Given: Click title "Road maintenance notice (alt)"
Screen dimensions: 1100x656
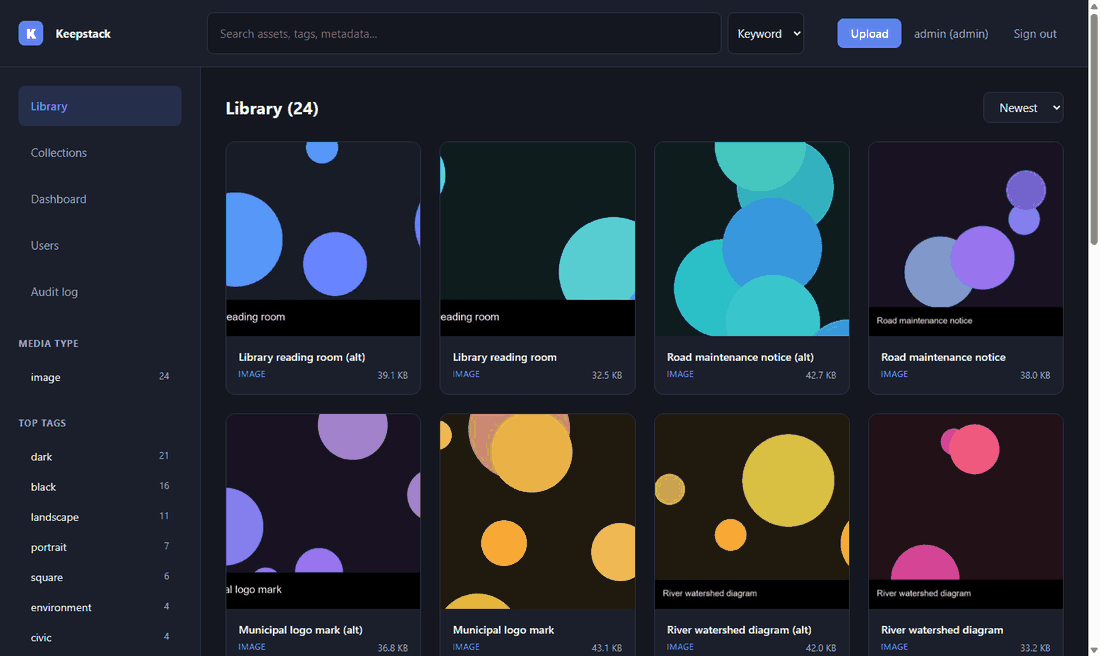Looking at the screenshot, I should (740, 357).
